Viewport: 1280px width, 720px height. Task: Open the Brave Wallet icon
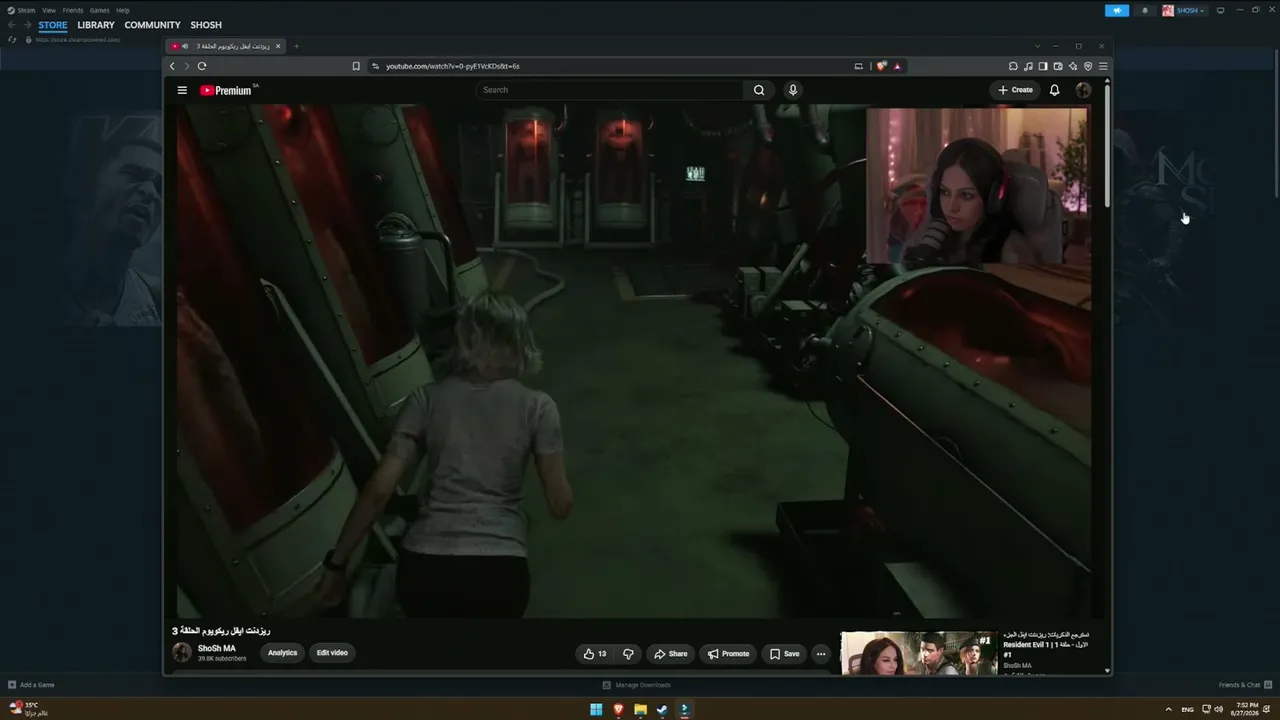click(1058, 66)
